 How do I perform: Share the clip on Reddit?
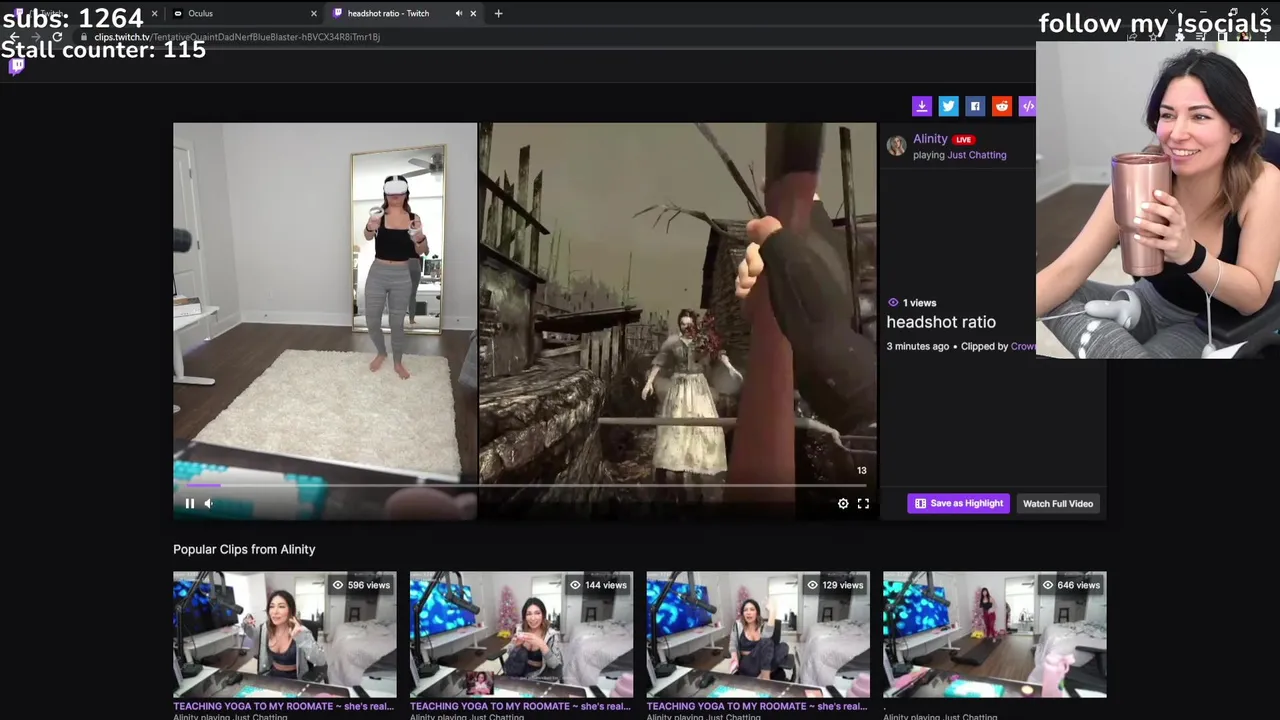[1001, 106]
